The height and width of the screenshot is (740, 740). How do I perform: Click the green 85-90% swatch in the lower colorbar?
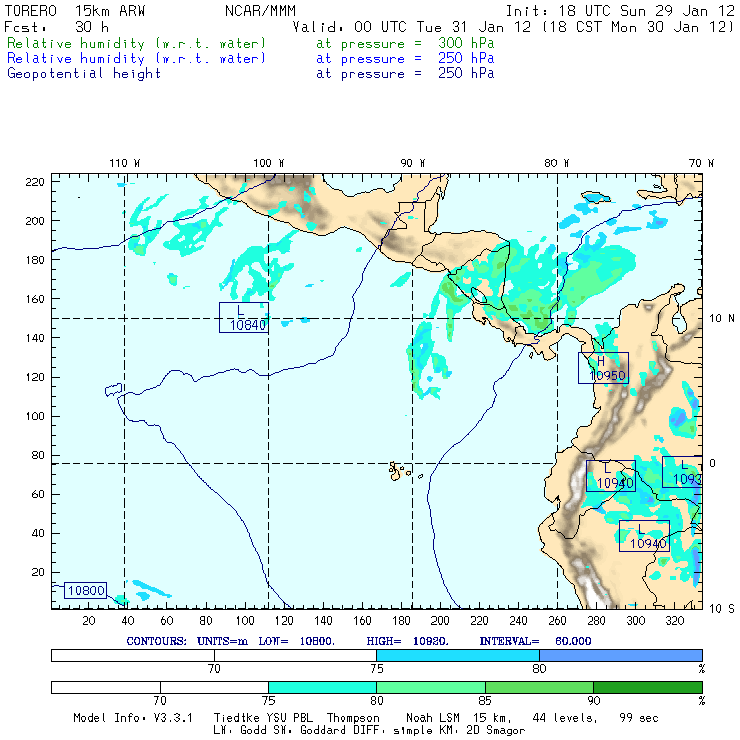(x=539, y=687)
